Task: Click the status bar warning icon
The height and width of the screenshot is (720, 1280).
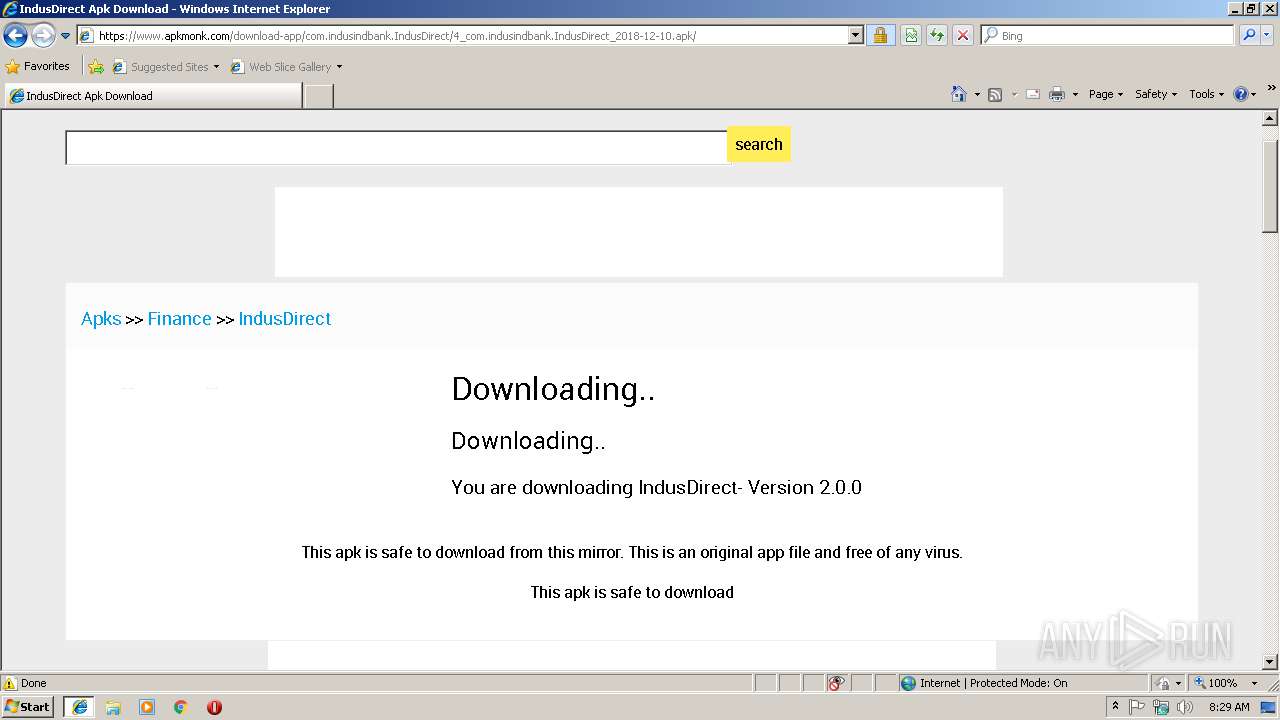Action: [x=10, y=683]
